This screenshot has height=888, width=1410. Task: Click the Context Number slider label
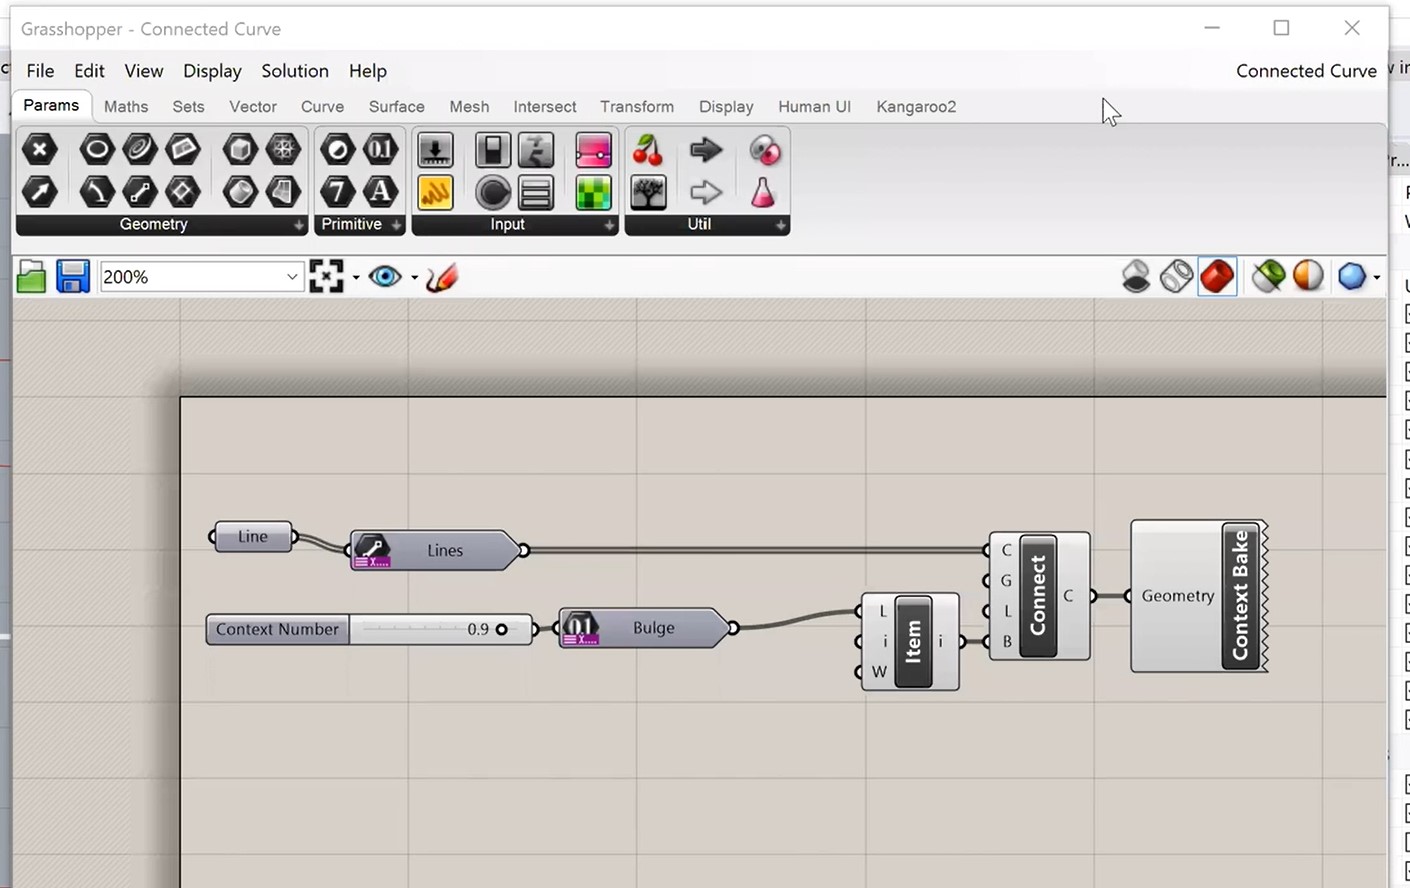(x=277, y=629)
